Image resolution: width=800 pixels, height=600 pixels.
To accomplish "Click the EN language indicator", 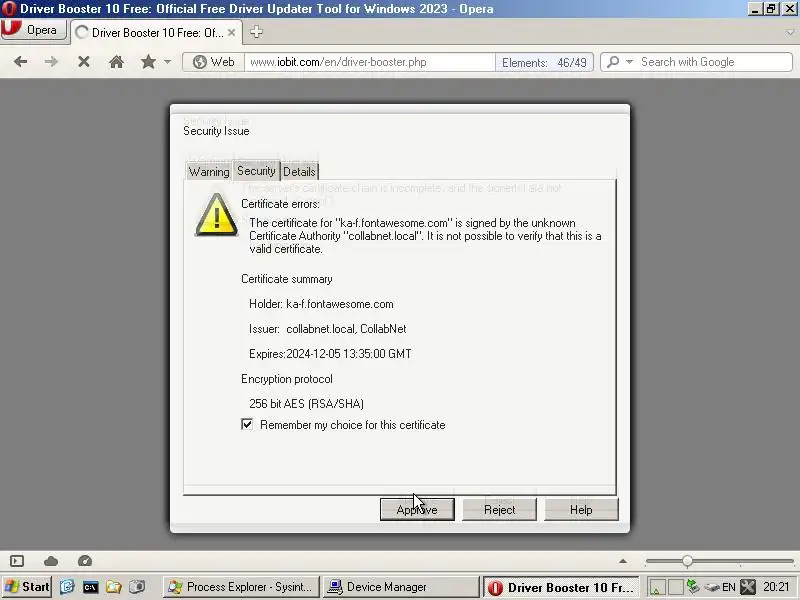I will [729, 587].
